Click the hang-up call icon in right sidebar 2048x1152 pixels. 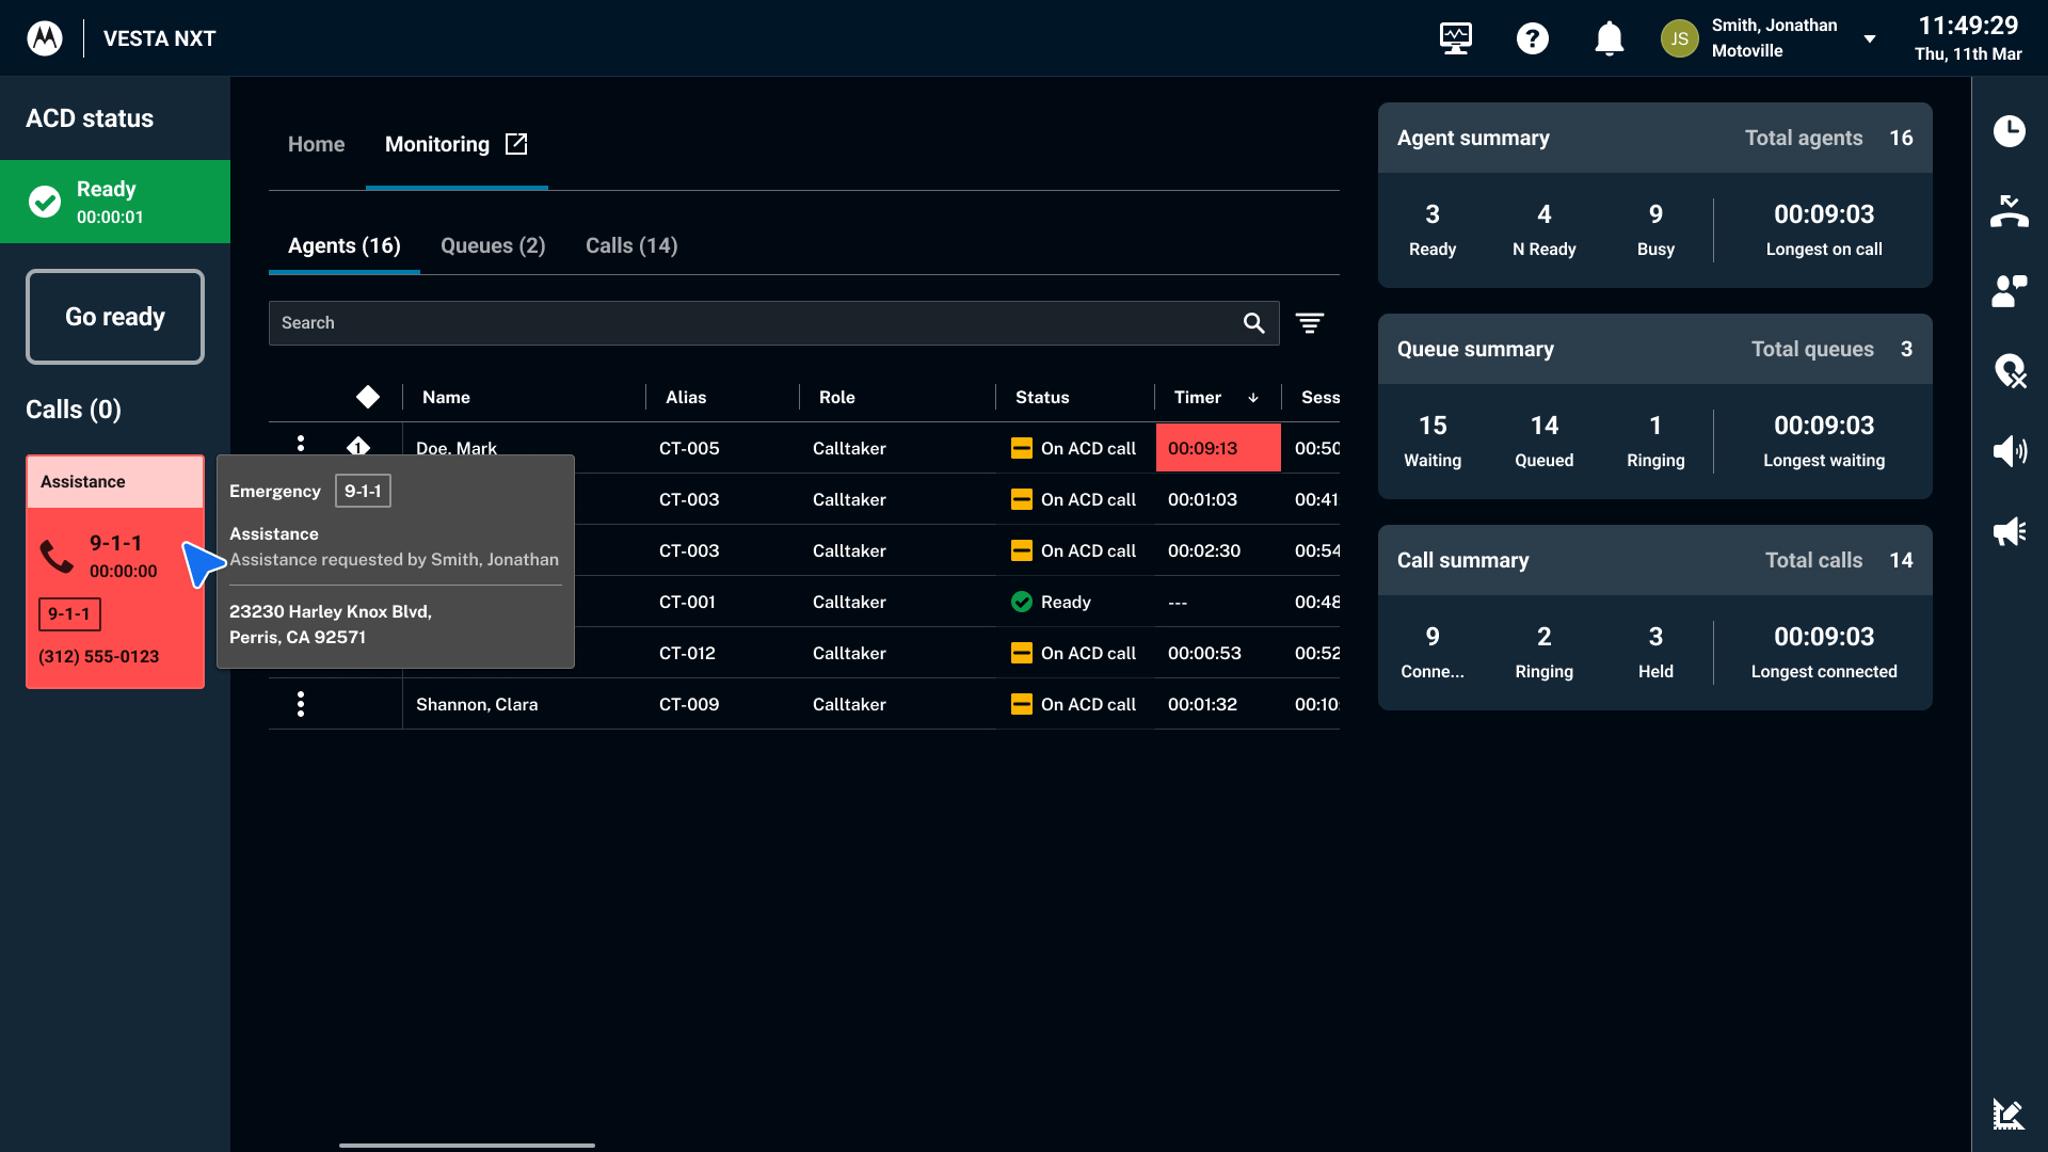click(x=2010, y=211)
